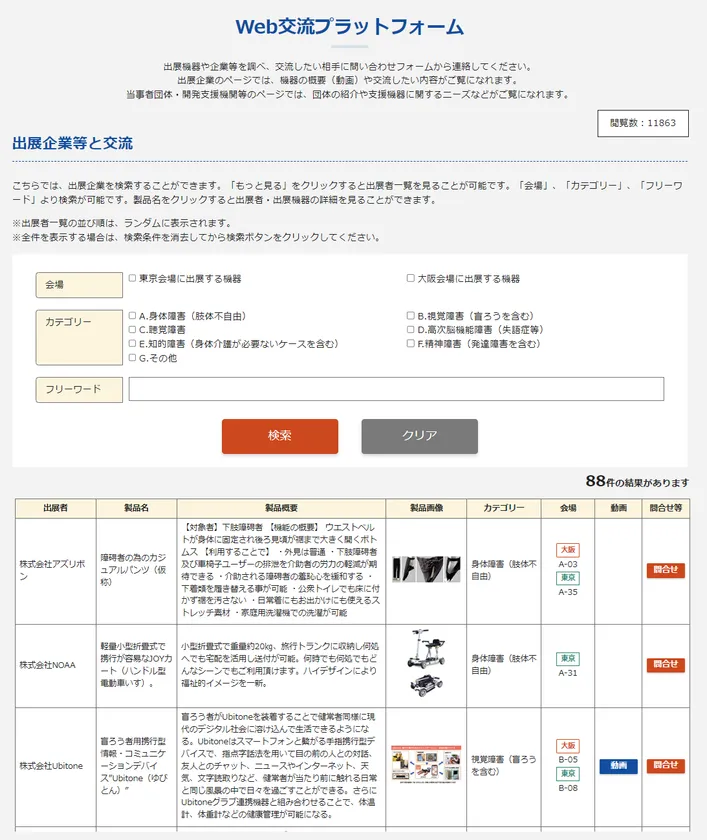The image size is (707, 840).
Task: Click 問合せ button for 株式会社NOAA
Action: click(x=666, y=664)
